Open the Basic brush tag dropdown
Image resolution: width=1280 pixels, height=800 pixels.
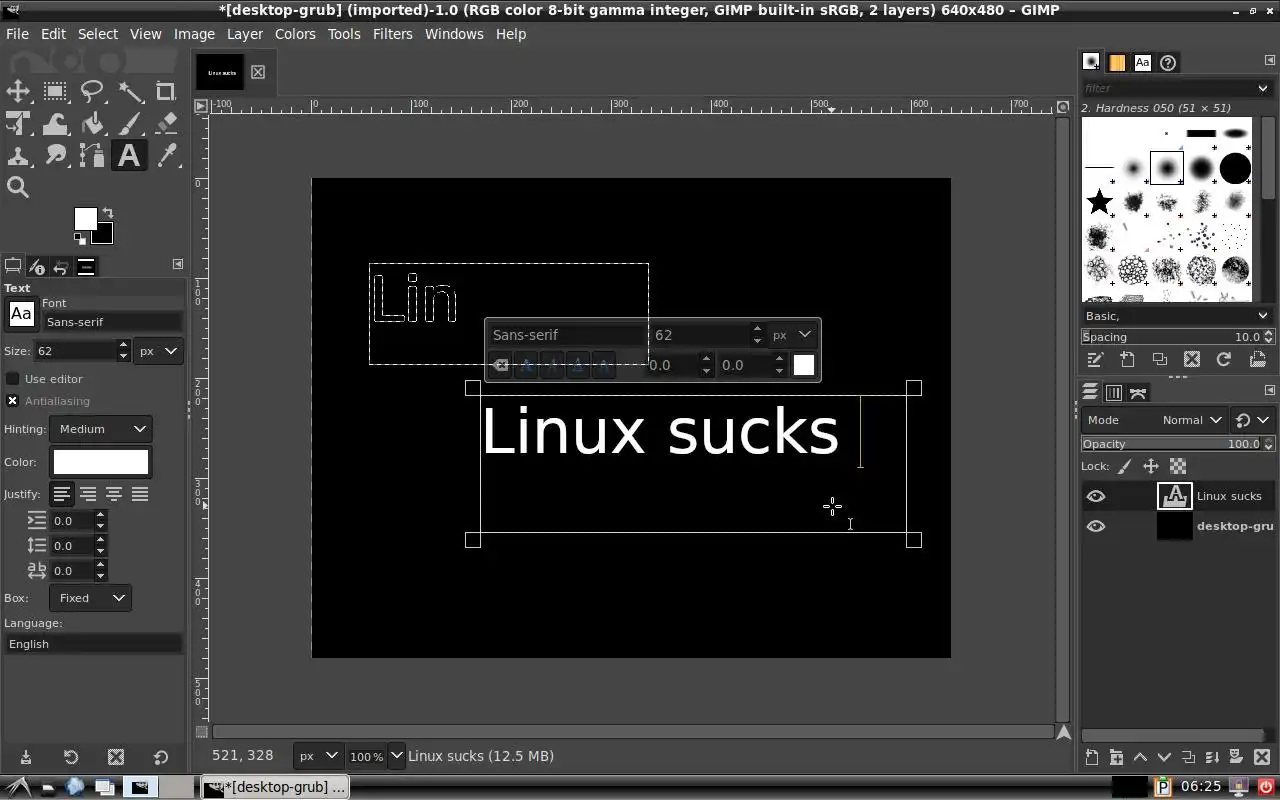click(x=1177, y=316)
